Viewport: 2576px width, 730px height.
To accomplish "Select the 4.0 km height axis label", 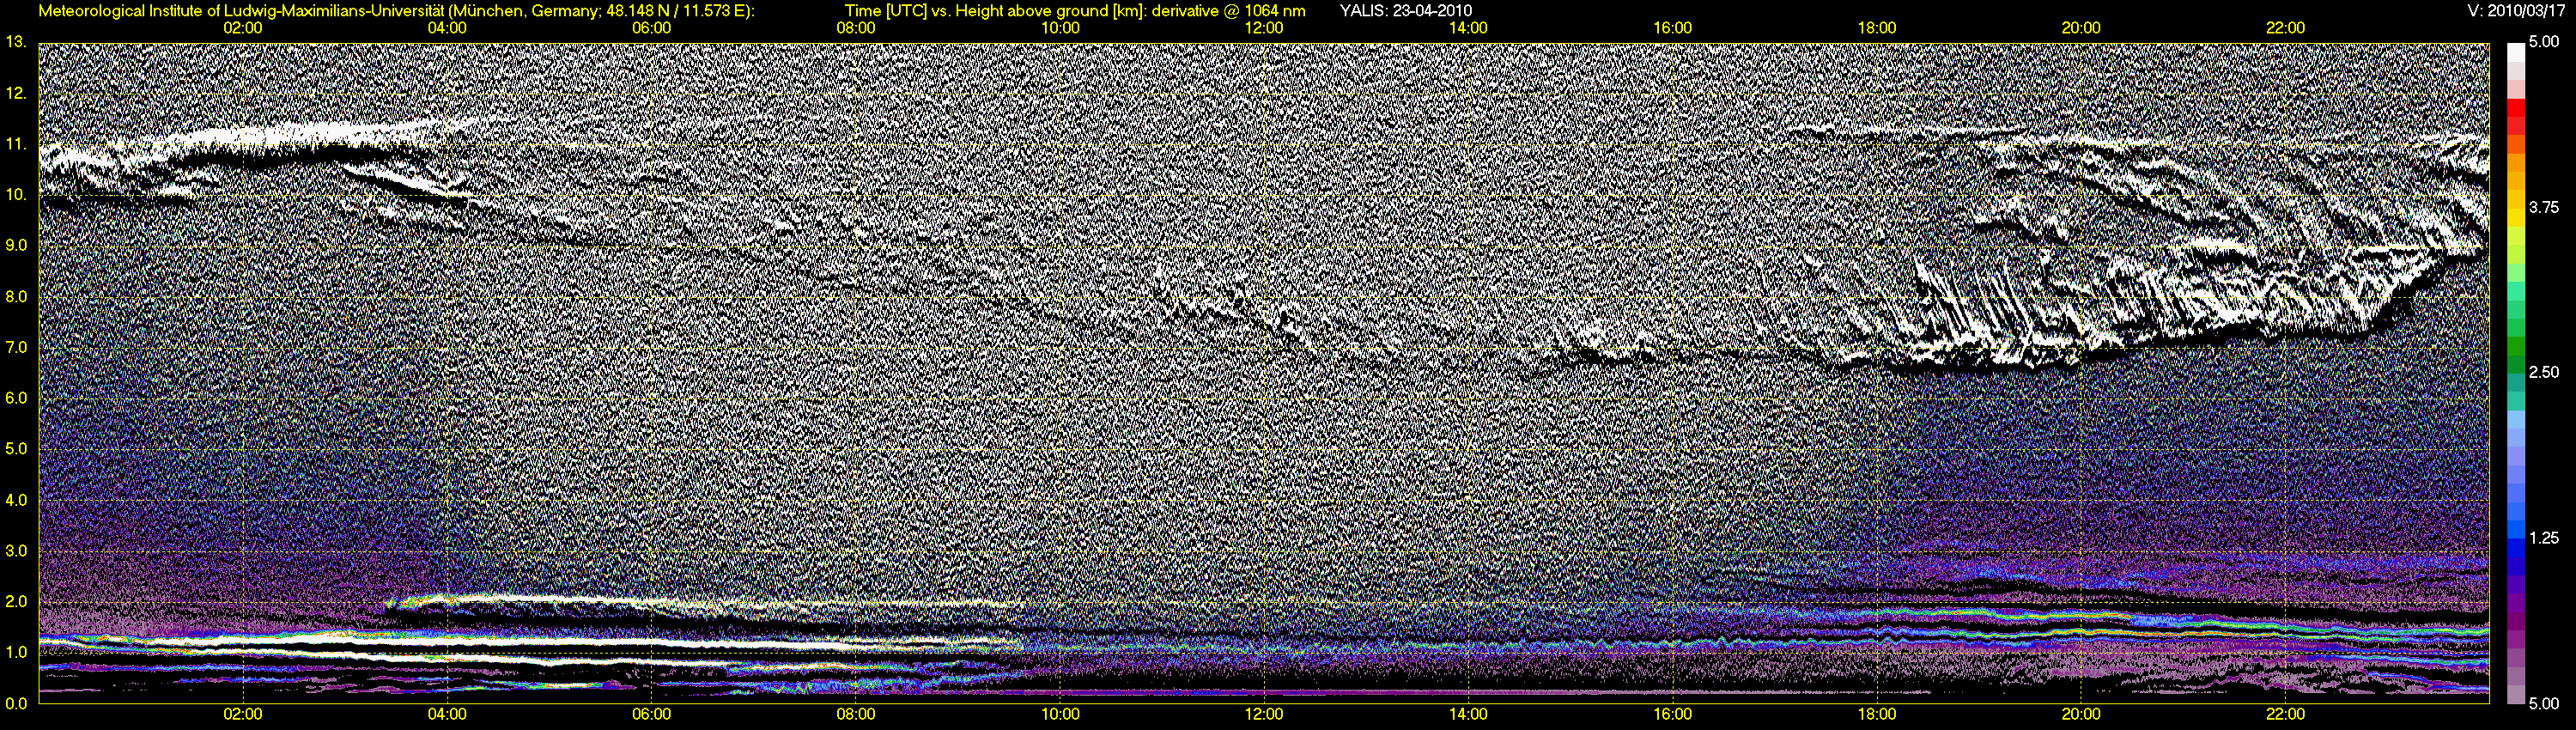I will point(15,499).
